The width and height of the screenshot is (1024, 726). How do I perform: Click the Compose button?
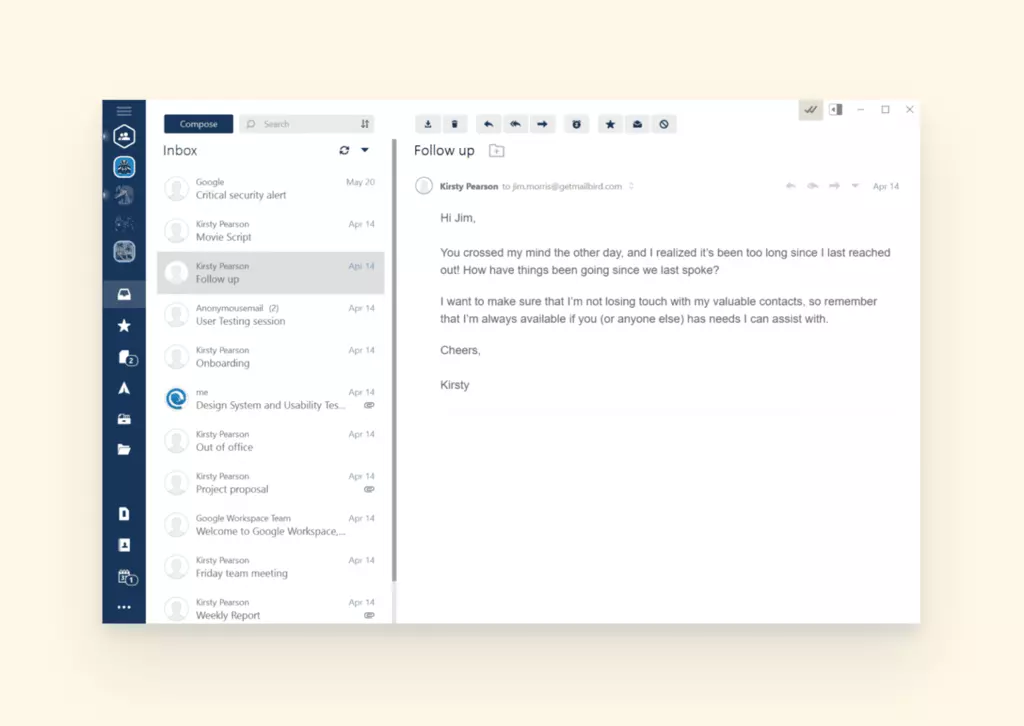click(198, 124)
